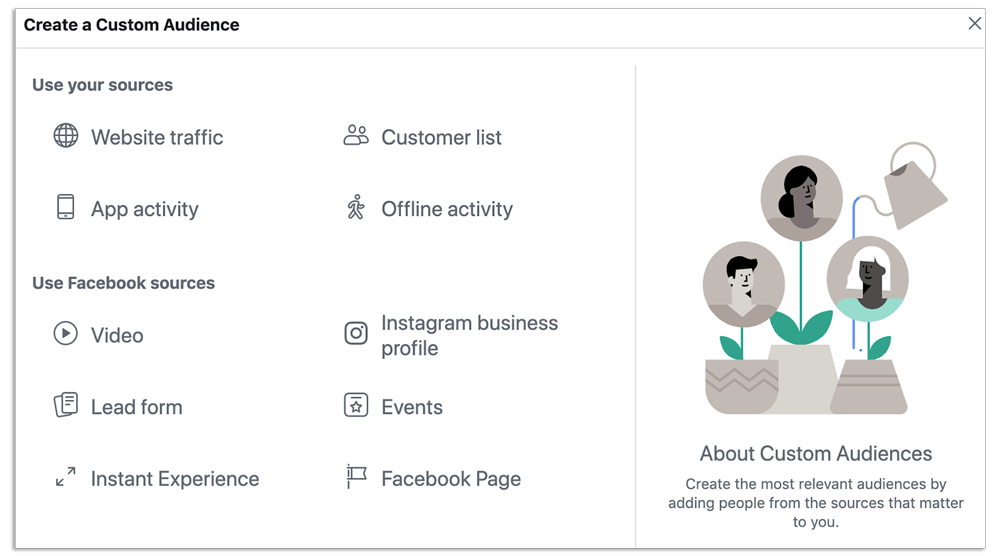Click the starred calendar Events icon
Screen dimensions: 1000x556
click(356, 405)
